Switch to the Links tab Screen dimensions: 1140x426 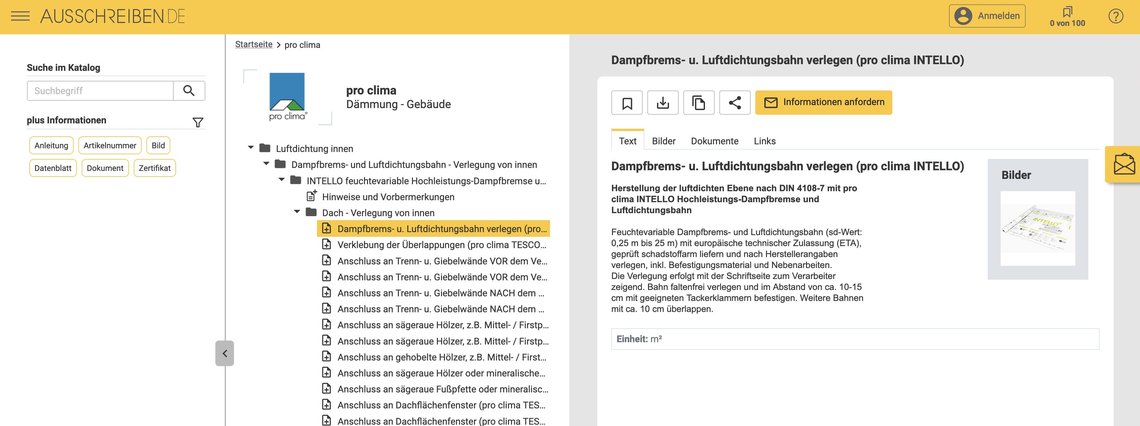coord(765,141)
